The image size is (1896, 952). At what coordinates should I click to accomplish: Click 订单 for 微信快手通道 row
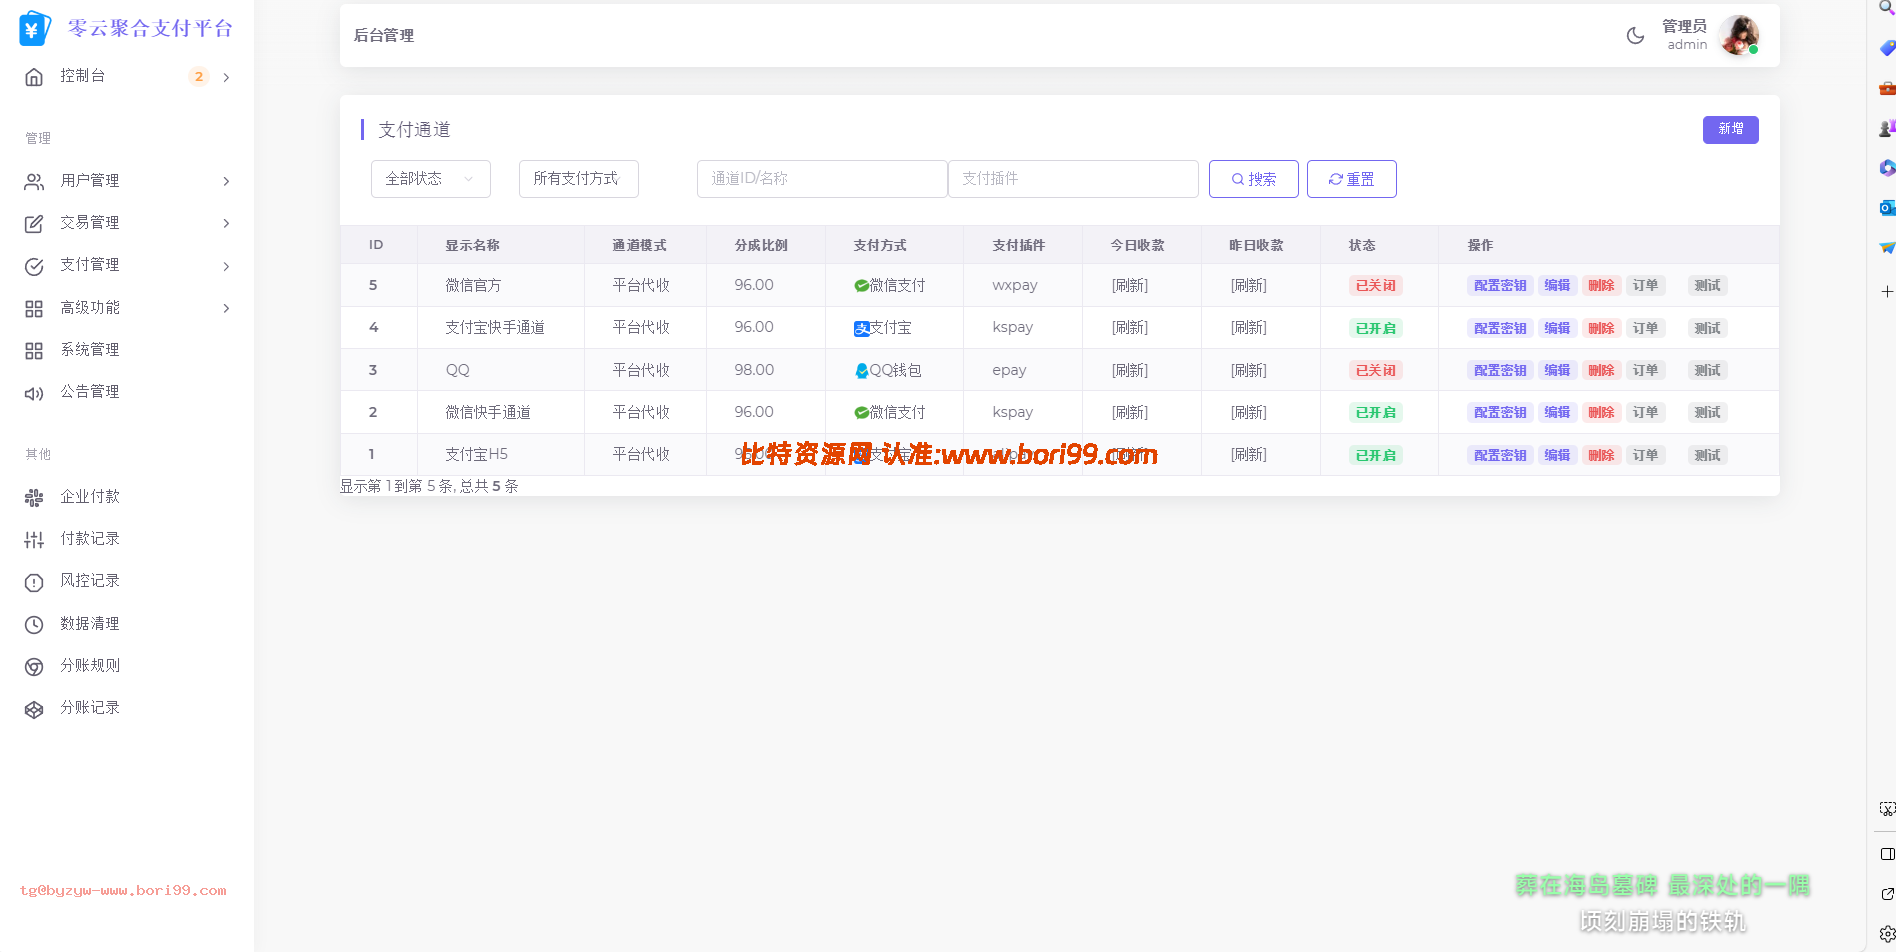pos(1645,412)
